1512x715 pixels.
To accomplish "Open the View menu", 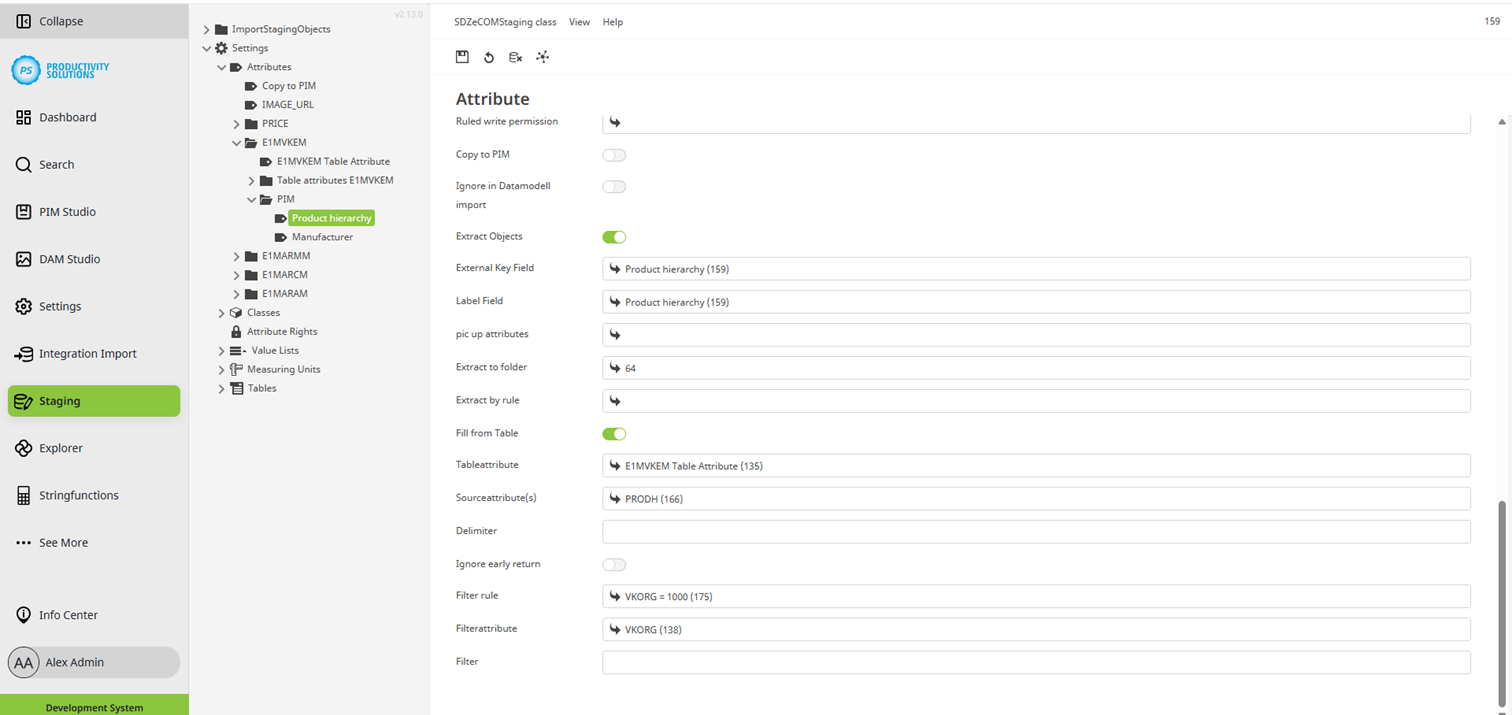I will pos(579,21).
